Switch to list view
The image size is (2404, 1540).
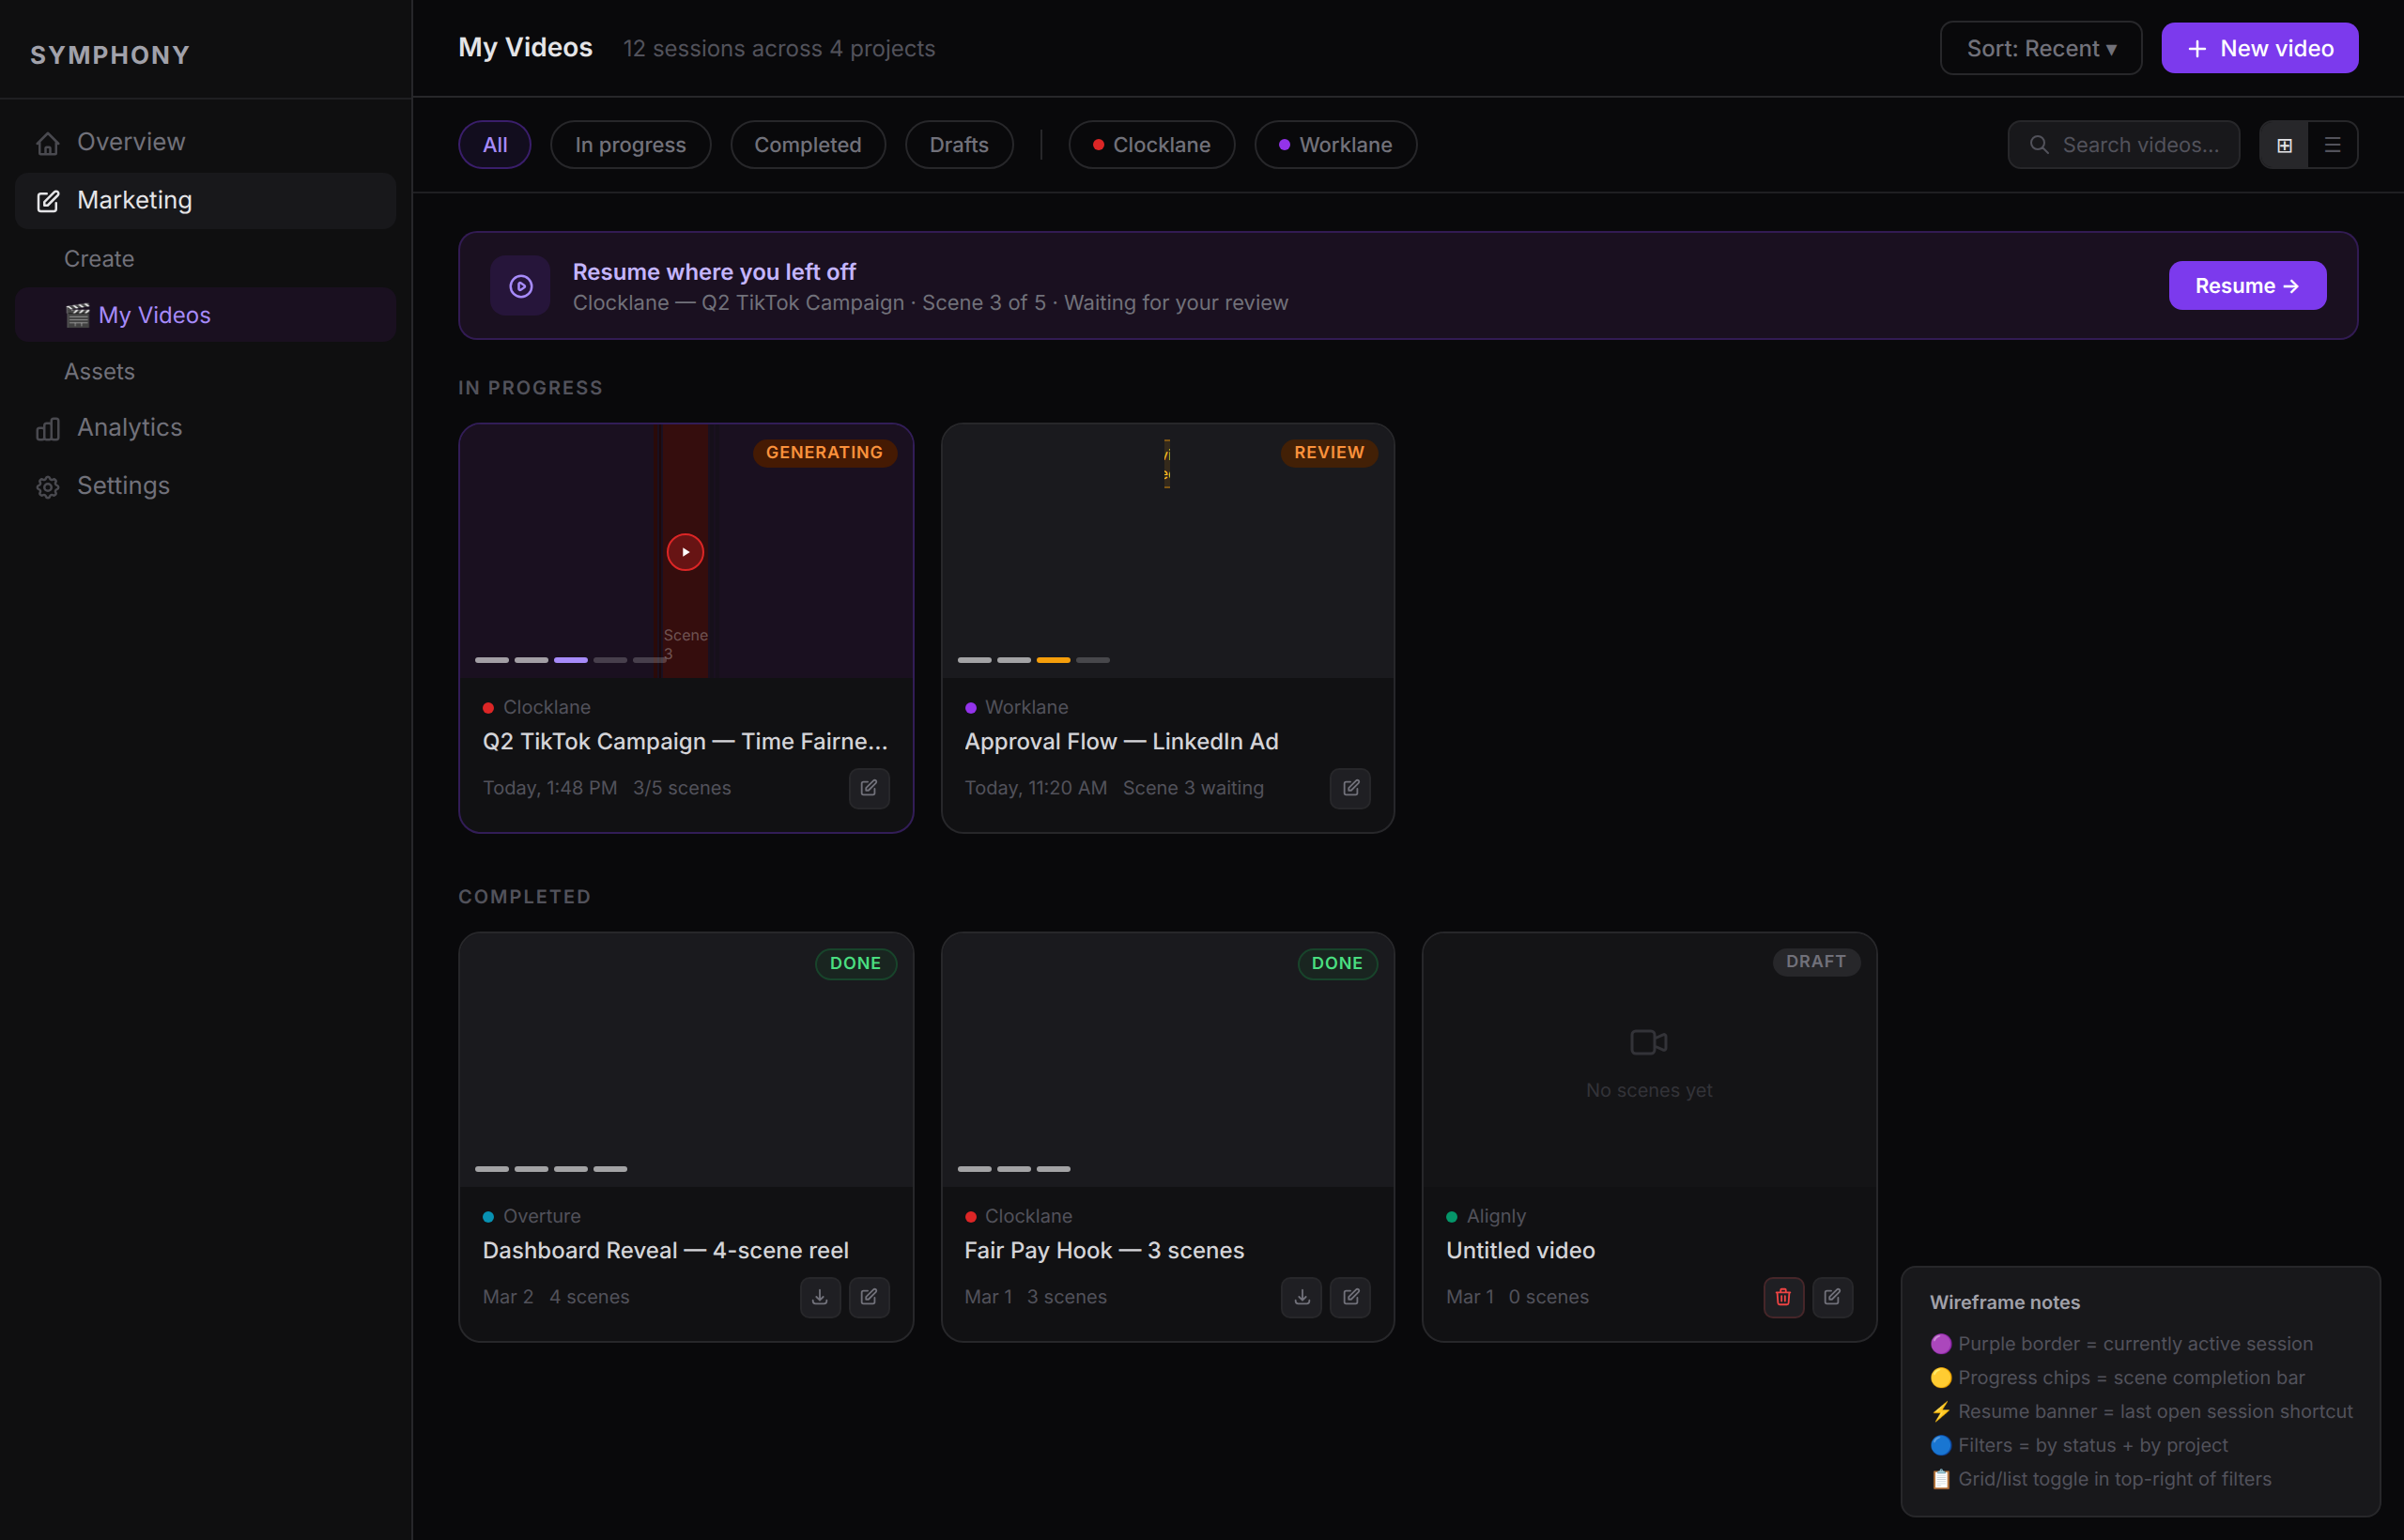2332,145
